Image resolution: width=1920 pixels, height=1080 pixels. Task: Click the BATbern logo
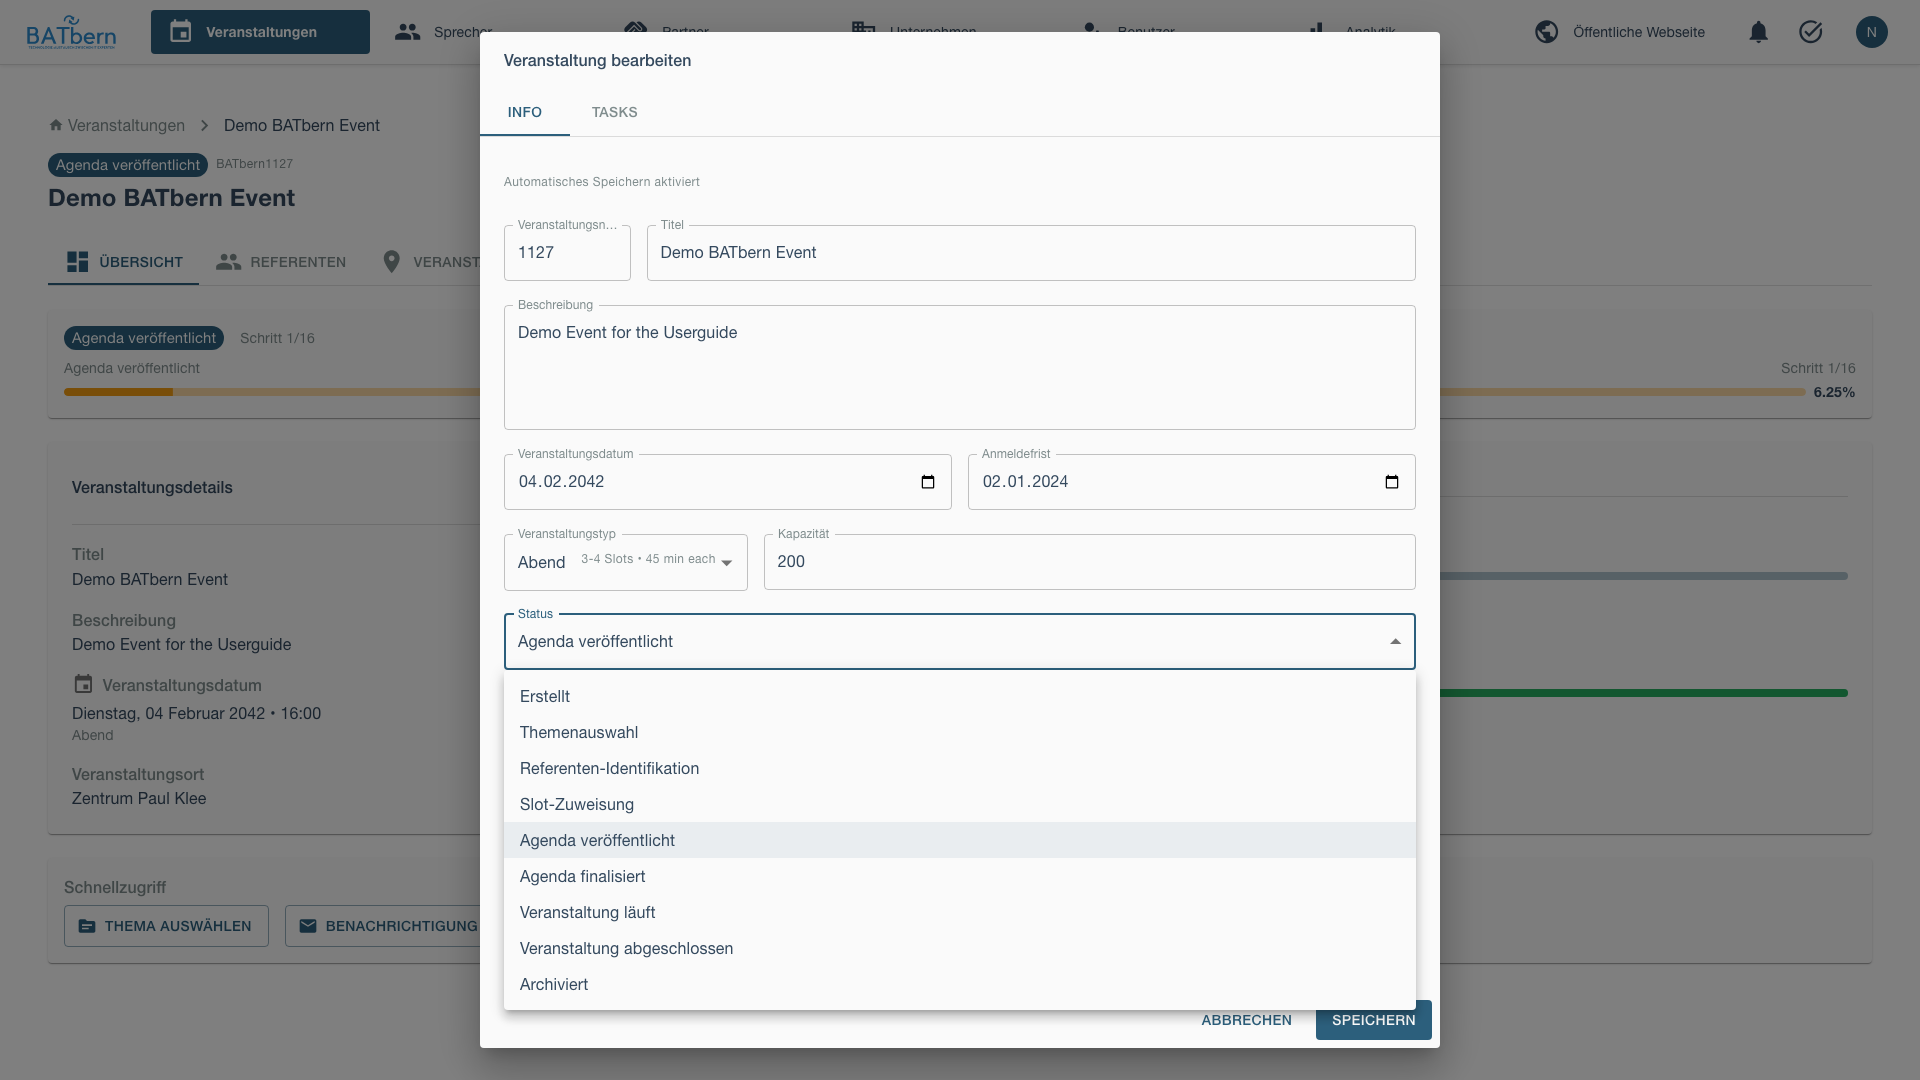pyautogui.click(x=71, y=32)
